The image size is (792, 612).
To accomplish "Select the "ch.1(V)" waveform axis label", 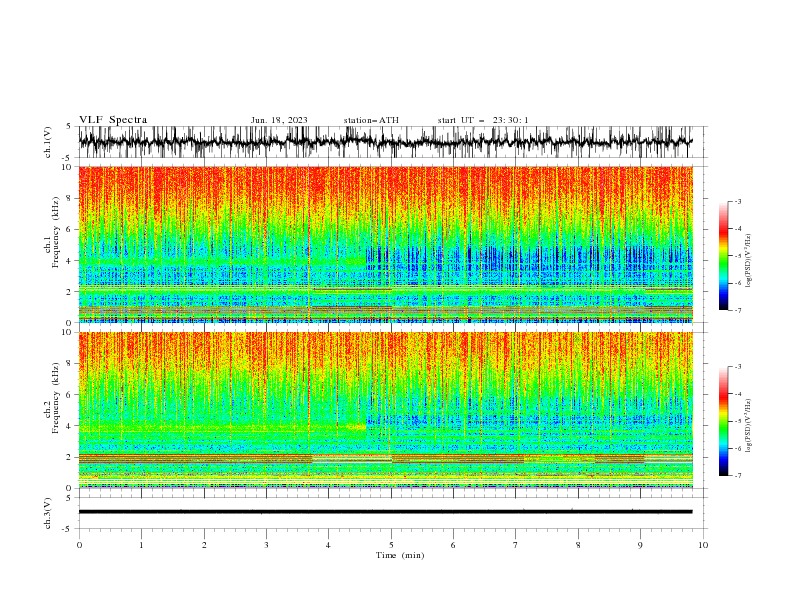I will tap(48, 143).
